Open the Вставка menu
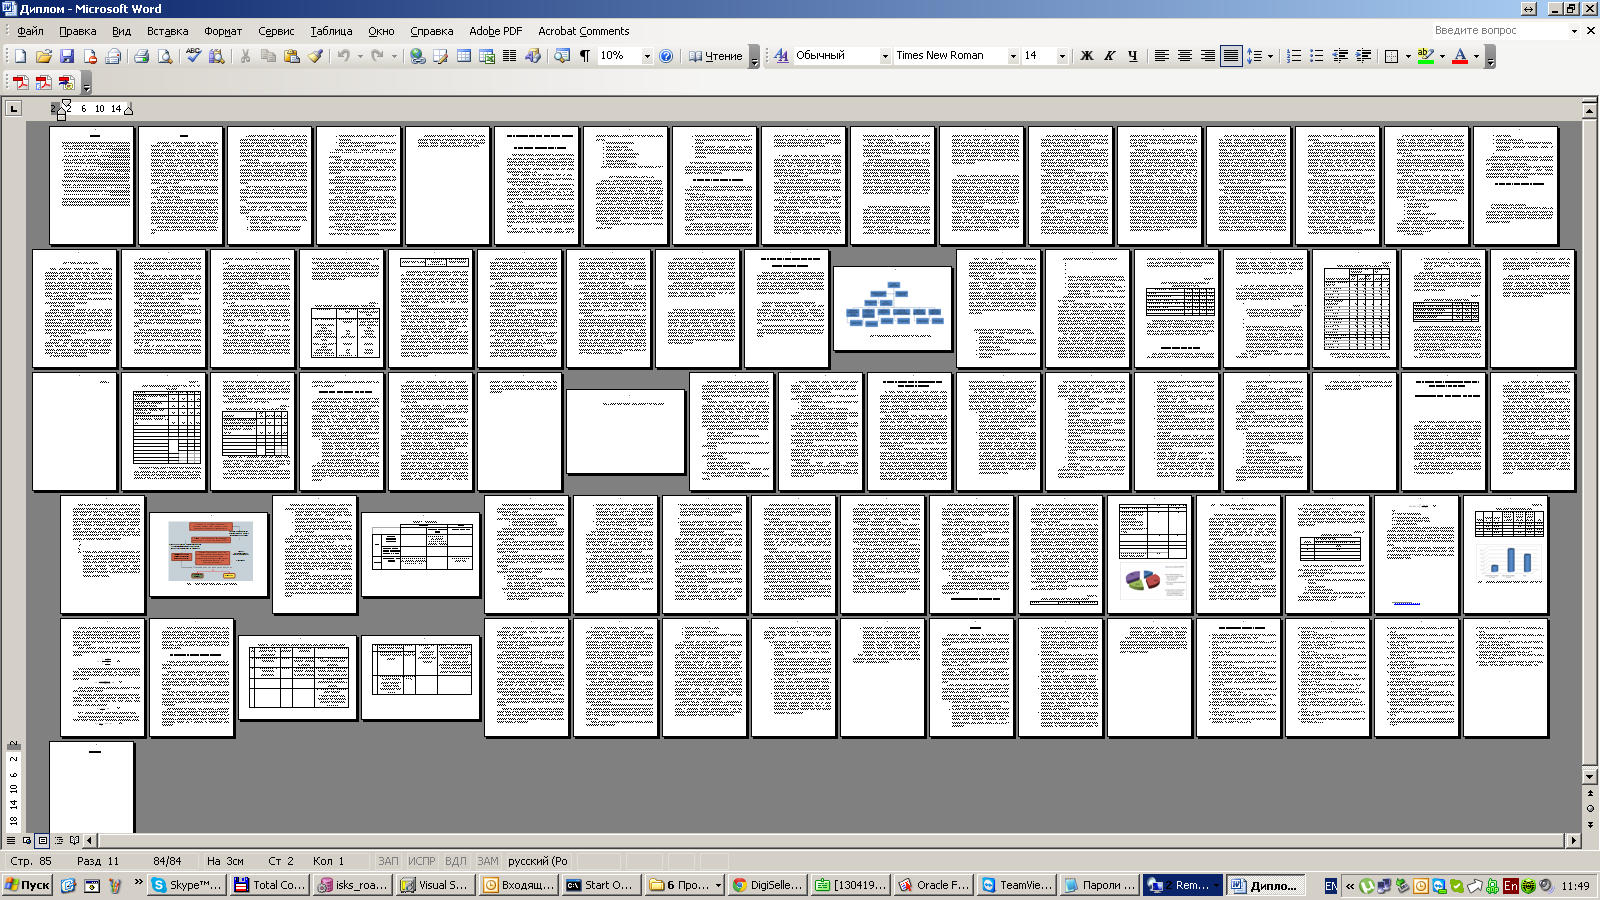The width and height of the screenshot is (1600, 900). coord(167,31)
